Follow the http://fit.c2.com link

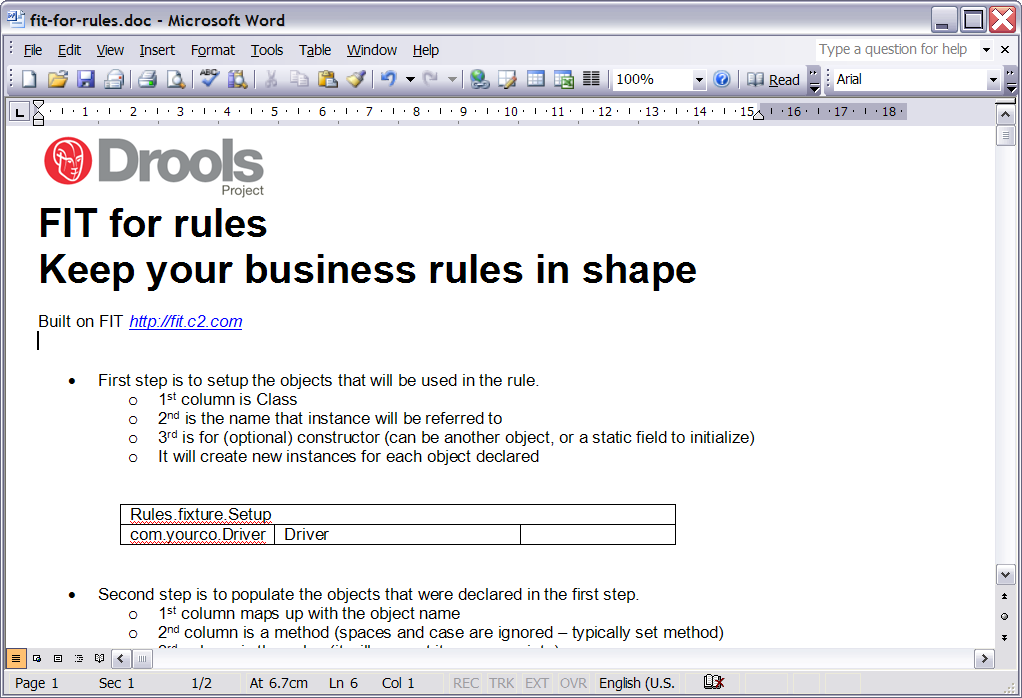tap(186, 321)
